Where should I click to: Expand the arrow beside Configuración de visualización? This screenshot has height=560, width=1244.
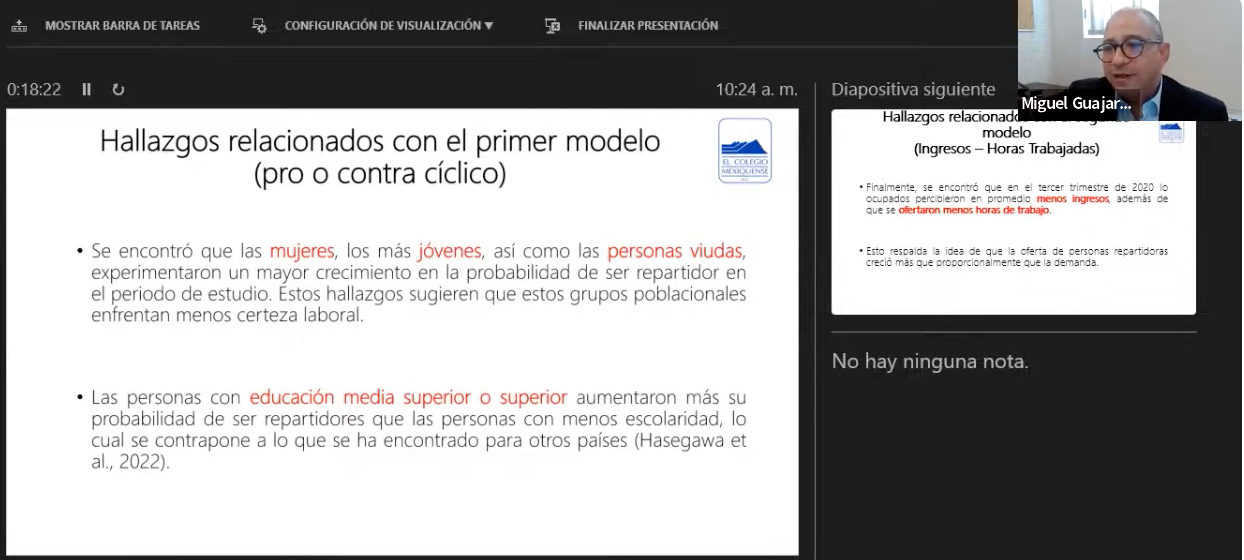(x=489, y=26)
